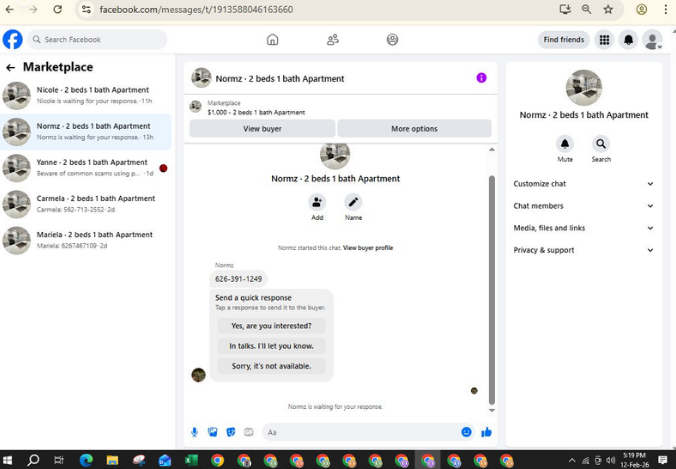Expand Media, files and links section
Viewport: 676px width, 469px height.
pyautogui.click(x=583, y=228)
